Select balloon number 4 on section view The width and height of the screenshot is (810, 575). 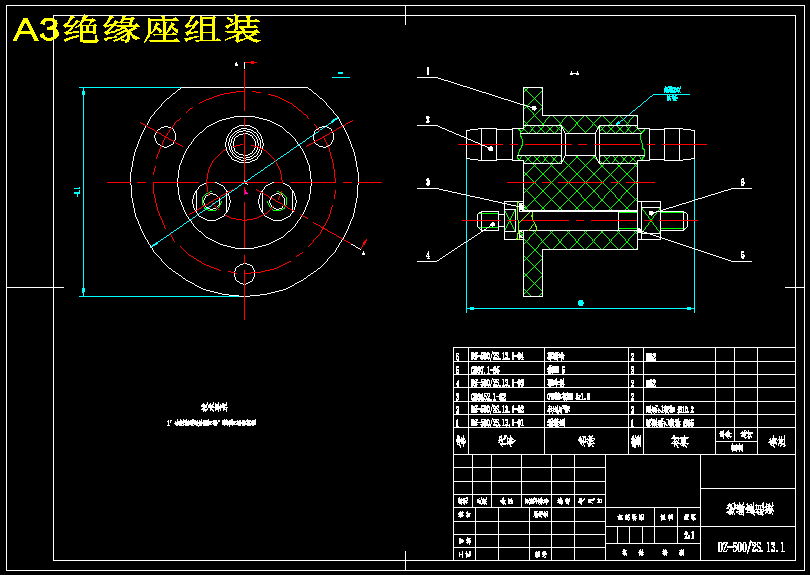click(428, 255)
